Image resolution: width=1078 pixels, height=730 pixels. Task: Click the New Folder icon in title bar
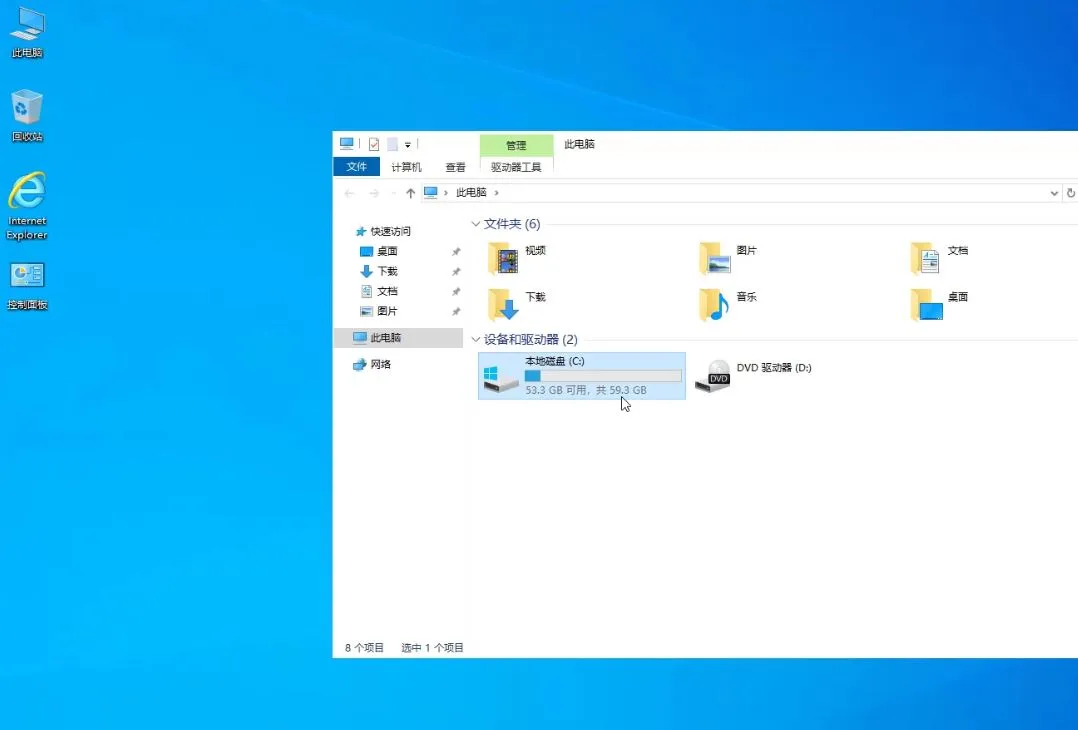pos(393,144)
